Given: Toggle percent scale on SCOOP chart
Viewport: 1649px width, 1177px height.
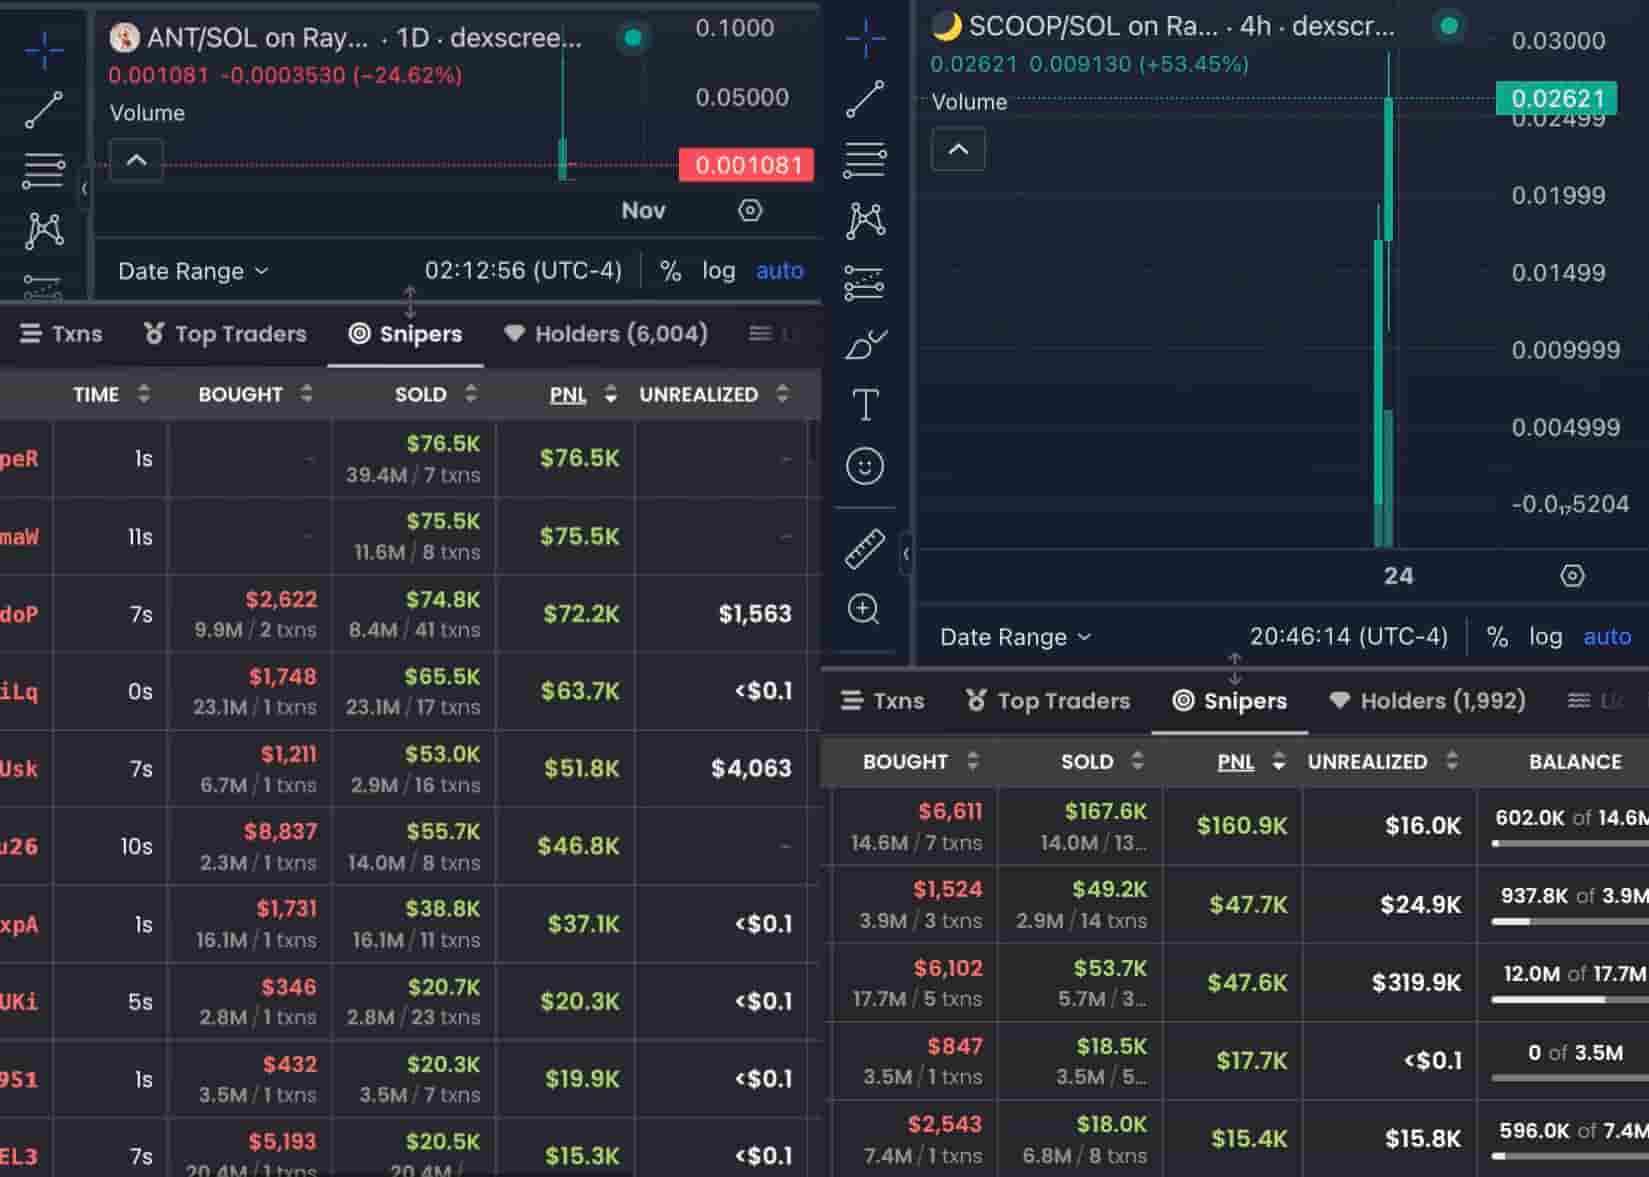Looking at the screenshot, I should tap(1496, 636).
